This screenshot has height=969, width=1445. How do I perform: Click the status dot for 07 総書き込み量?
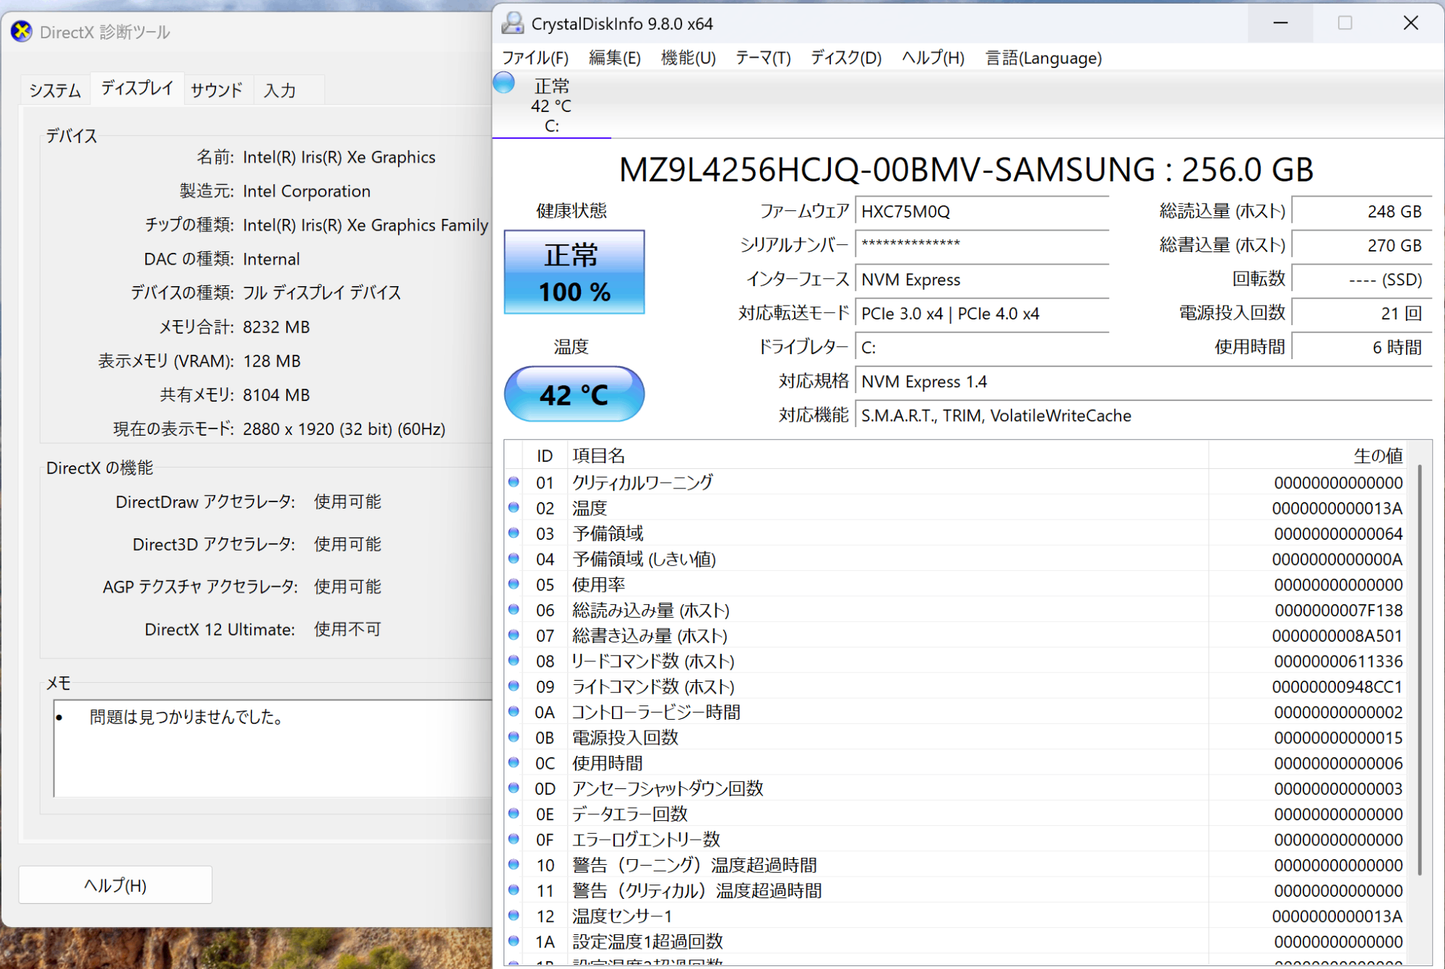[514, 635]
